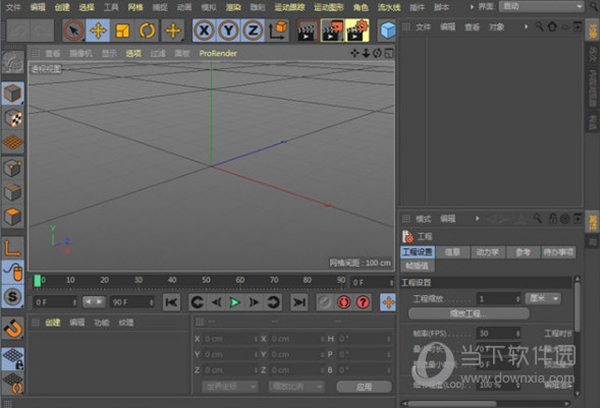Open the 界面 layout dropdown
This screenshot has width=600, height=408.
541,7
